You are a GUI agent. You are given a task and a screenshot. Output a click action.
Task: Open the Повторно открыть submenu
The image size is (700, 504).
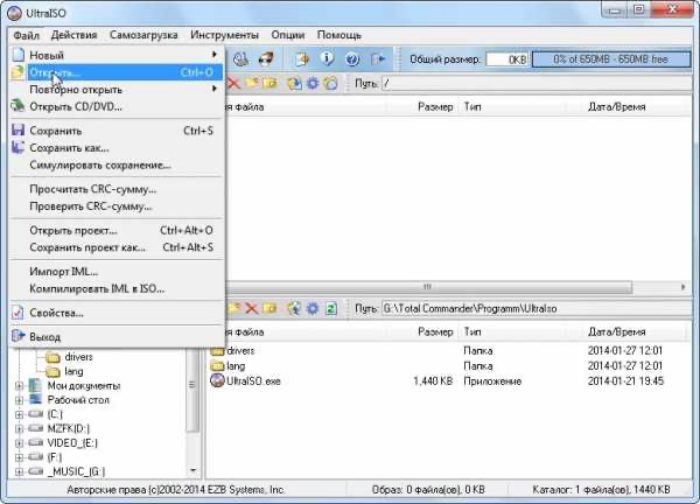[x=116, y=89]
